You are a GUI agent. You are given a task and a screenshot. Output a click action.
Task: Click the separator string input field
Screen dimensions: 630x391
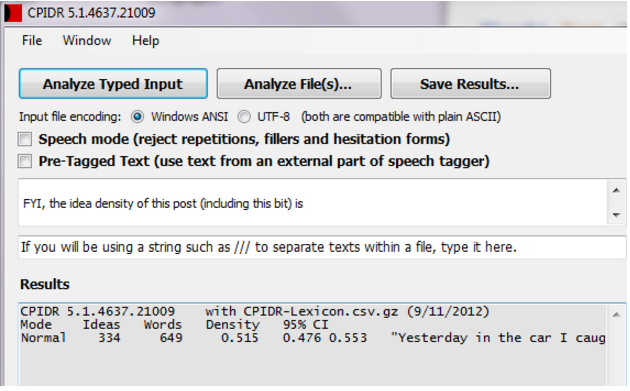pyautogui.click(x=321, y=247)
